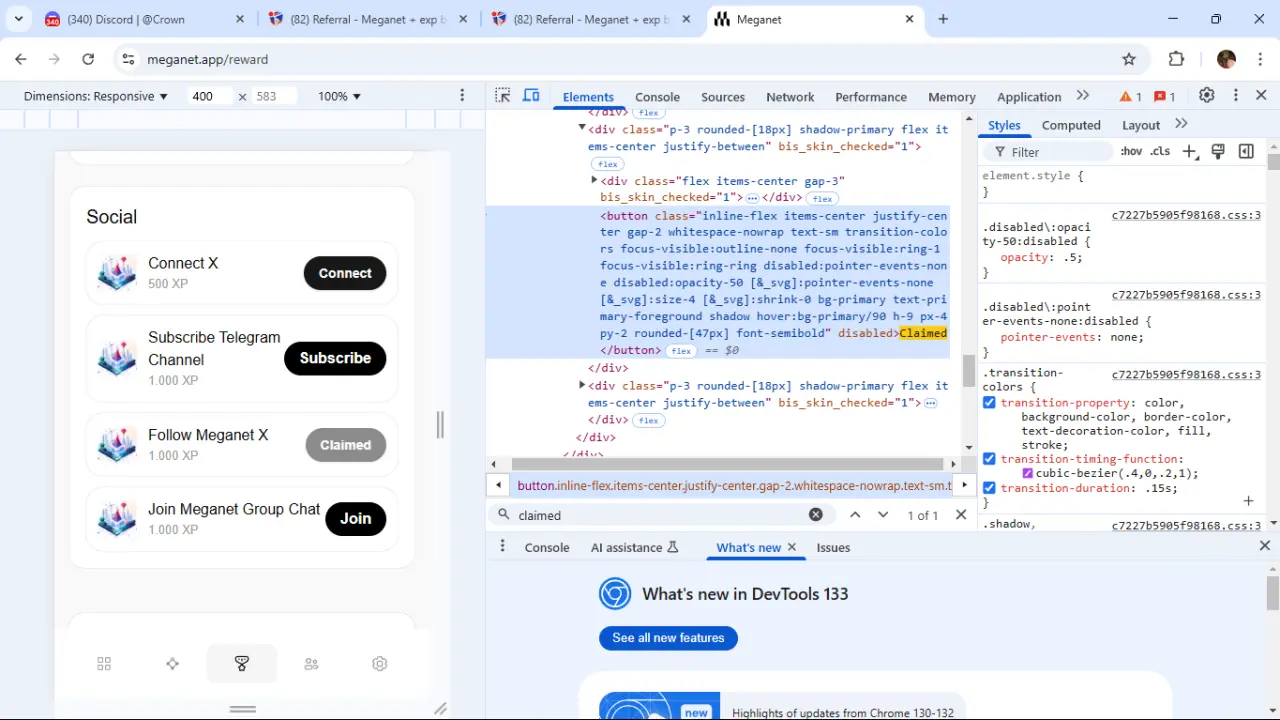Switch to the Layout styles tab
The height and width of the screenshot is (720, 1280).
pos(1141,125)
